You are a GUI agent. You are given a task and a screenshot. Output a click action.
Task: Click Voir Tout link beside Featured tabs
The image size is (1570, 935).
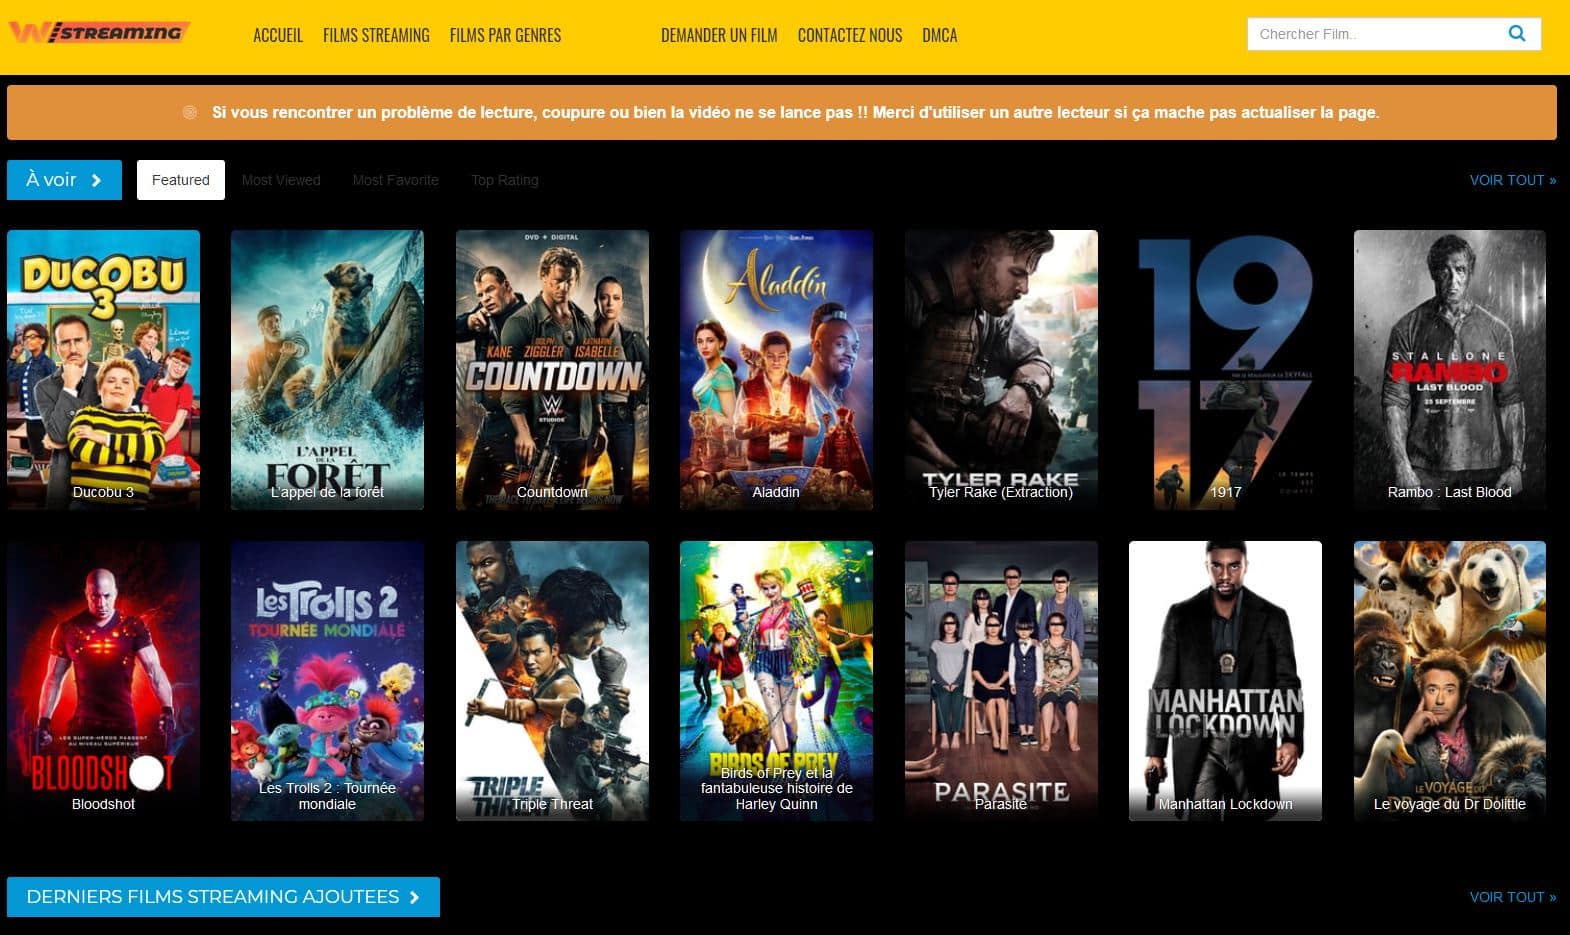1512,180
